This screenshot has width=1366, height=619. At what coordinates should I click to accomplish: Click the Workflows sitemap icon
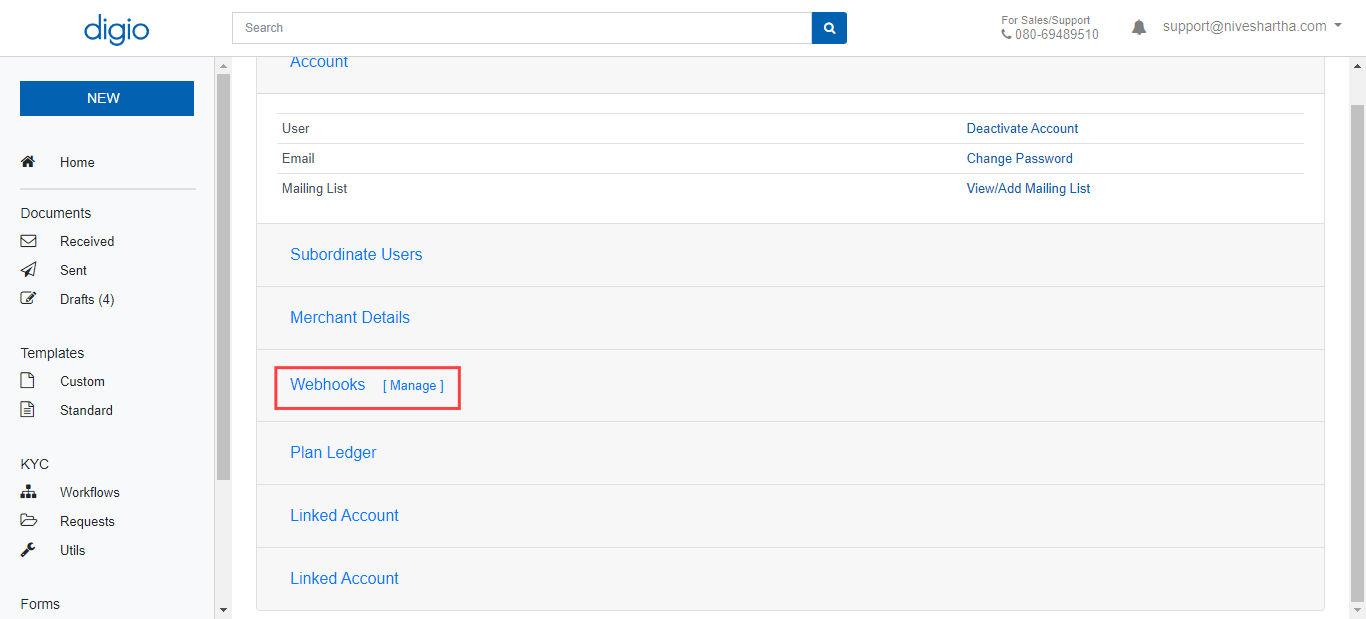point(28,492)
